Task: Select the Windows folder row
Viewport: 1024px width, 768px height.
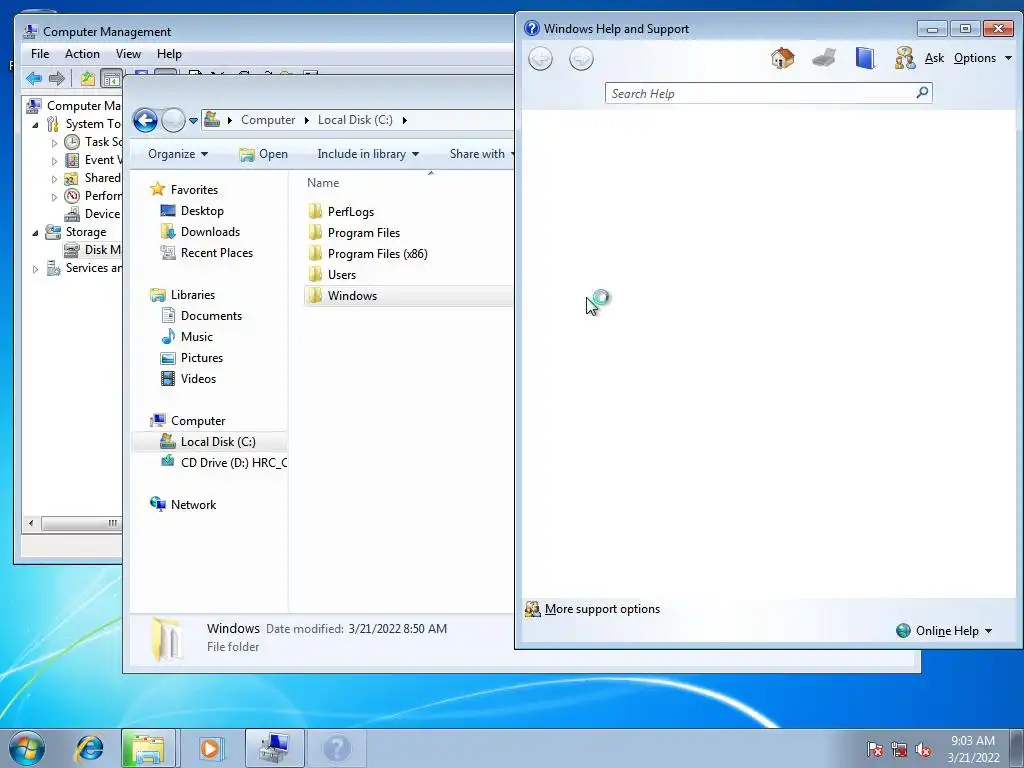Action: click(x=409, y=295)
